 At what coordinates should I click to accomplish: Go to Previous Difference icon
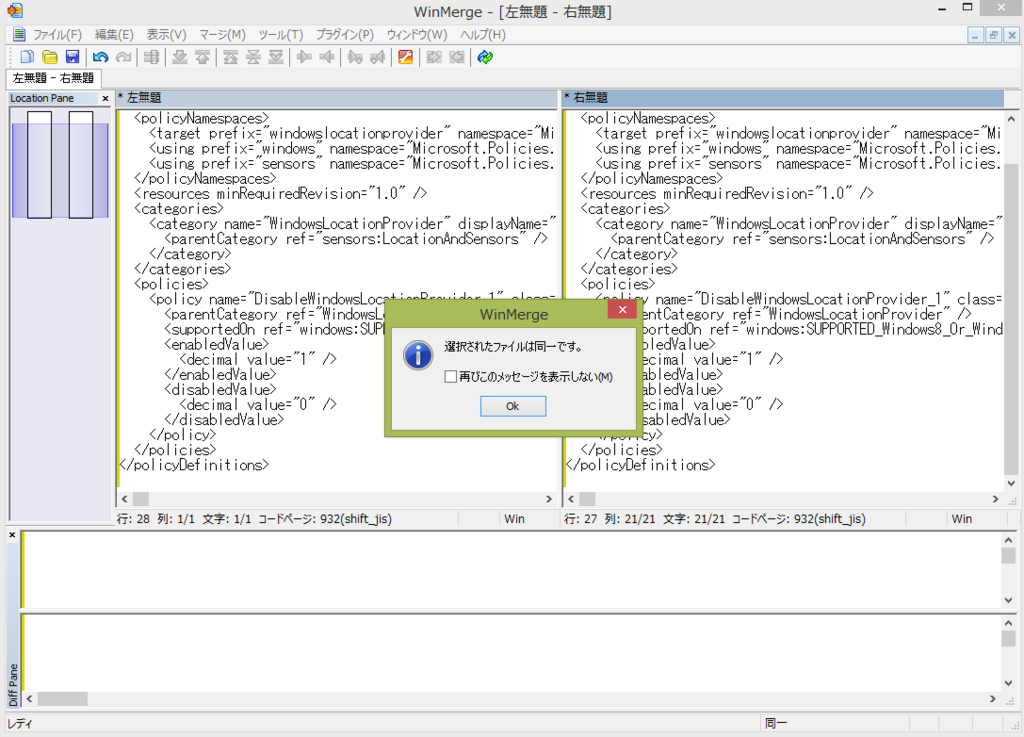202,57
